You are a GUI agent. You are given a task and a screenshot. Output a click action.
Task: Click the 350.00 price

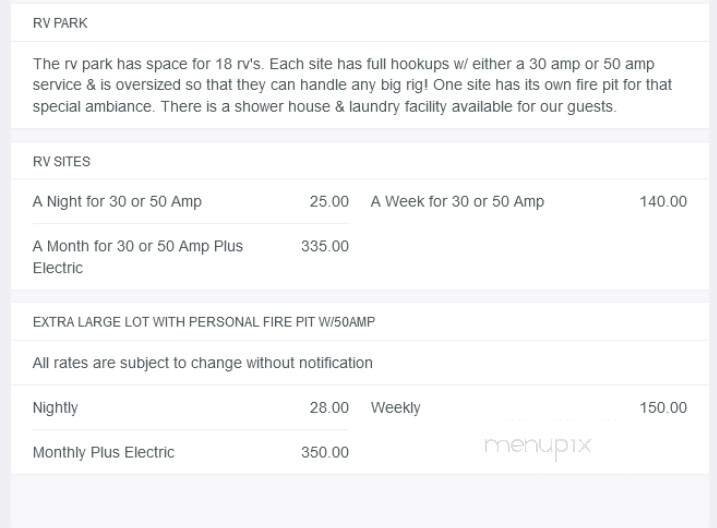tap(325, 452)
